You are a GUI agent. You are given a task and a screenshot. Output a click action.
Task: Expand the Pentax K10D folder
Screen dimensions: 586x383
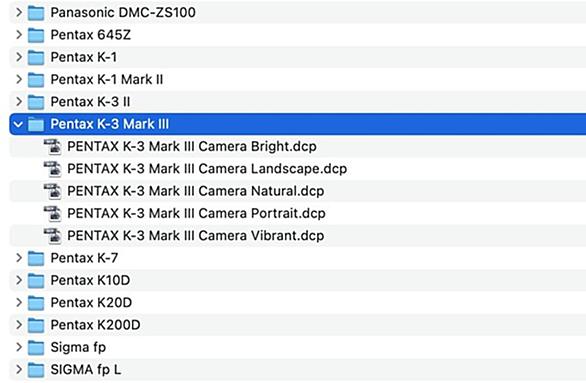pos(19,280)
